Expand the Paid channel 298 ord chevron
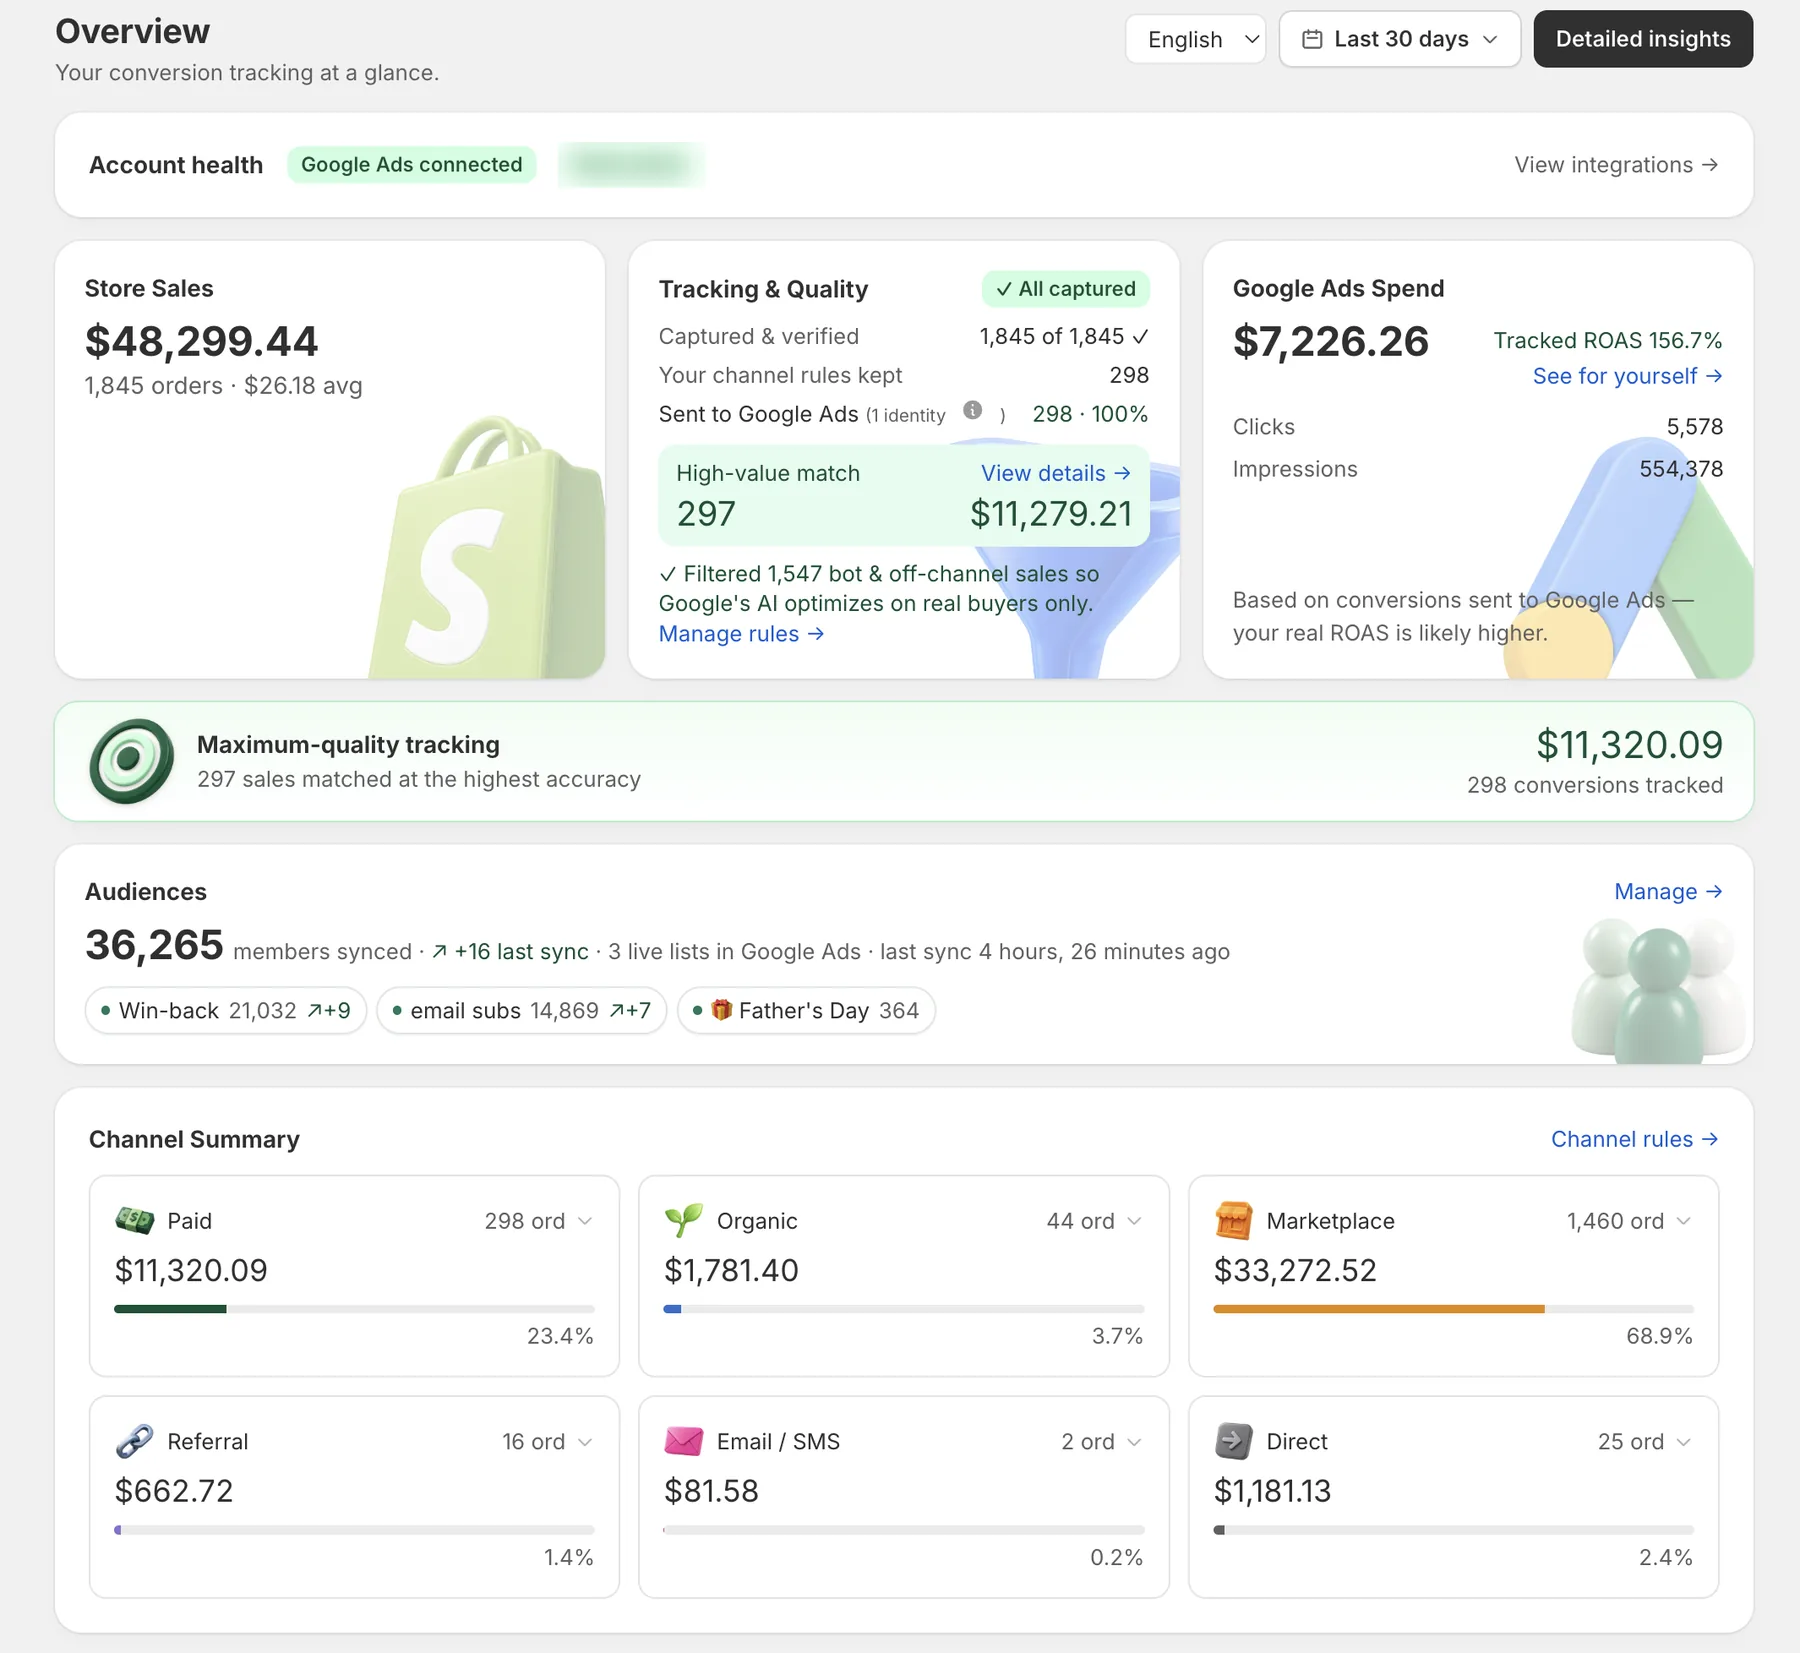The image size is (1800, 1653). (585, 1221)
